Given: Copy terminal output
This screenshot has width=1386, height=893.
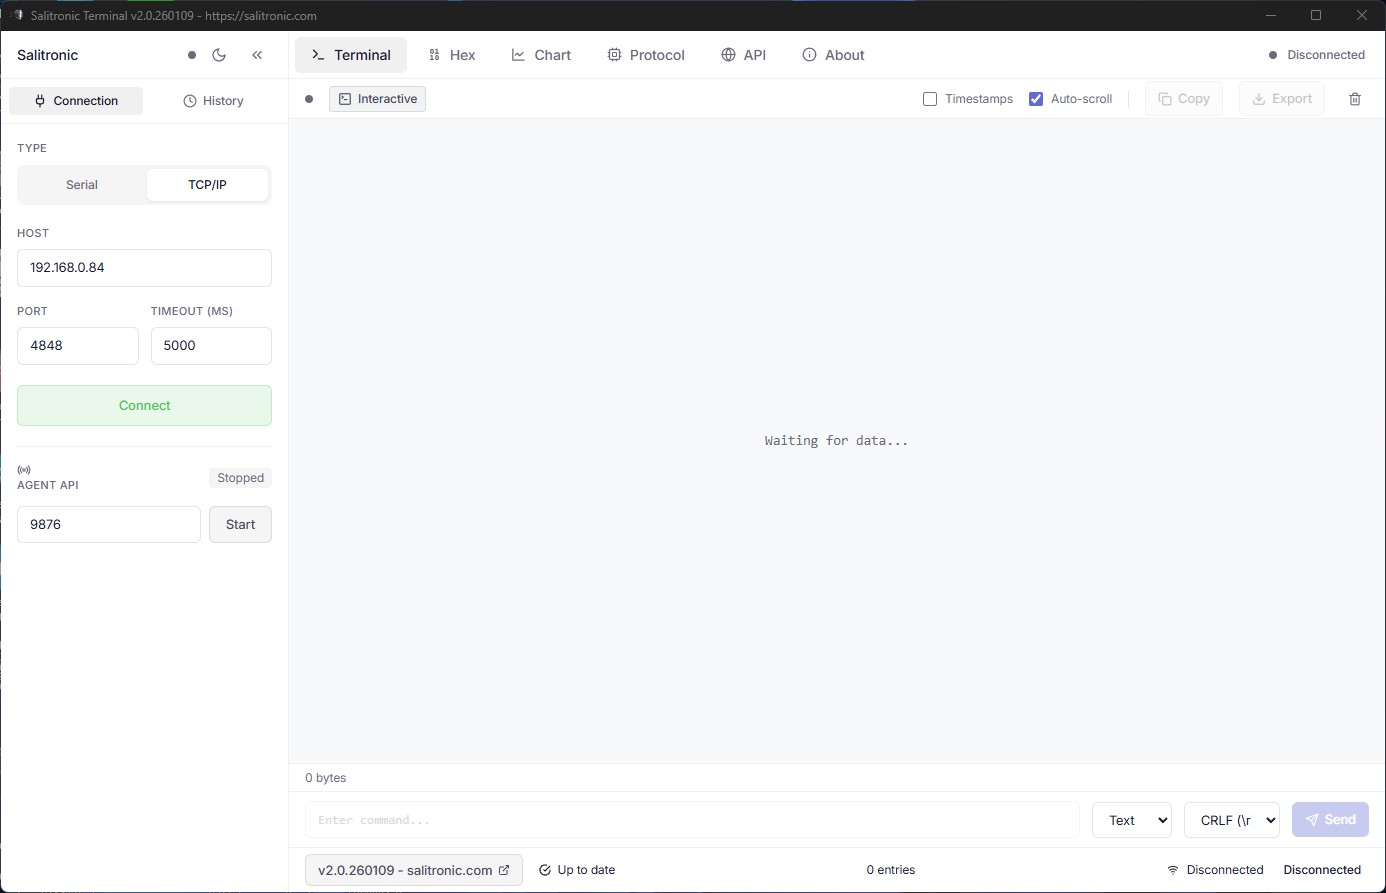Looking at the screenshot, I should [x=1184, y=99].
